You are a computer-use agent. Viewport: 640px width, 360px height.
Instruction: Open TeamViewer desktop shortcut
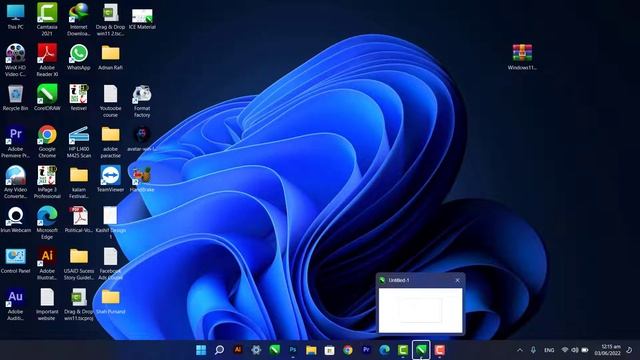point(110,179)
